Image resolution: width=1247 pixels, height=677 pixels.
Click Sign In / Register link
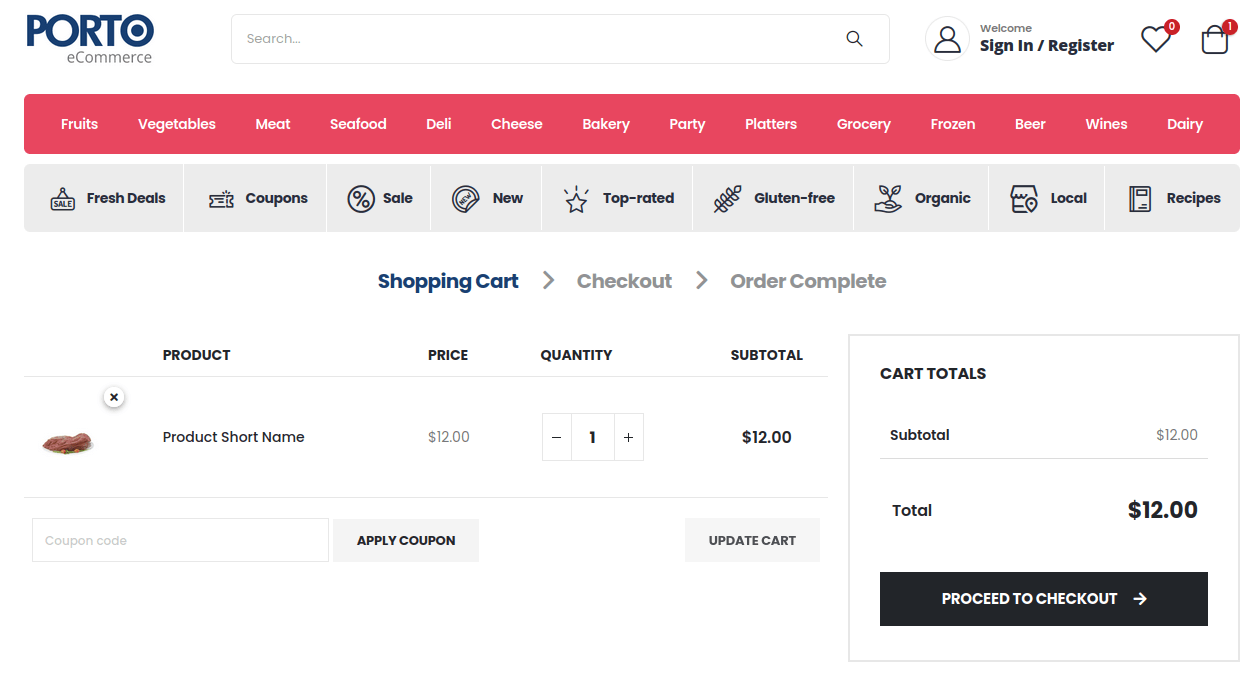tap(1046, 45)
